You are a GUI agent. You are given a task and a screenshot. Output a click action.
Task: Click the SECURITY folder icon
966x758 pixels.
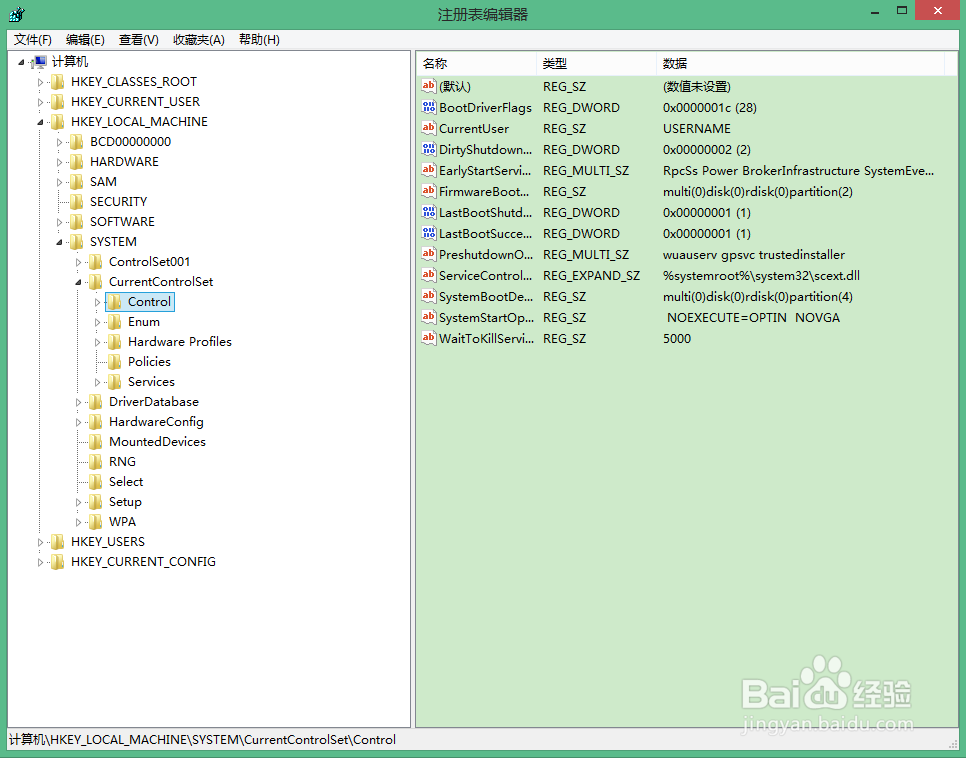point(76,202)
